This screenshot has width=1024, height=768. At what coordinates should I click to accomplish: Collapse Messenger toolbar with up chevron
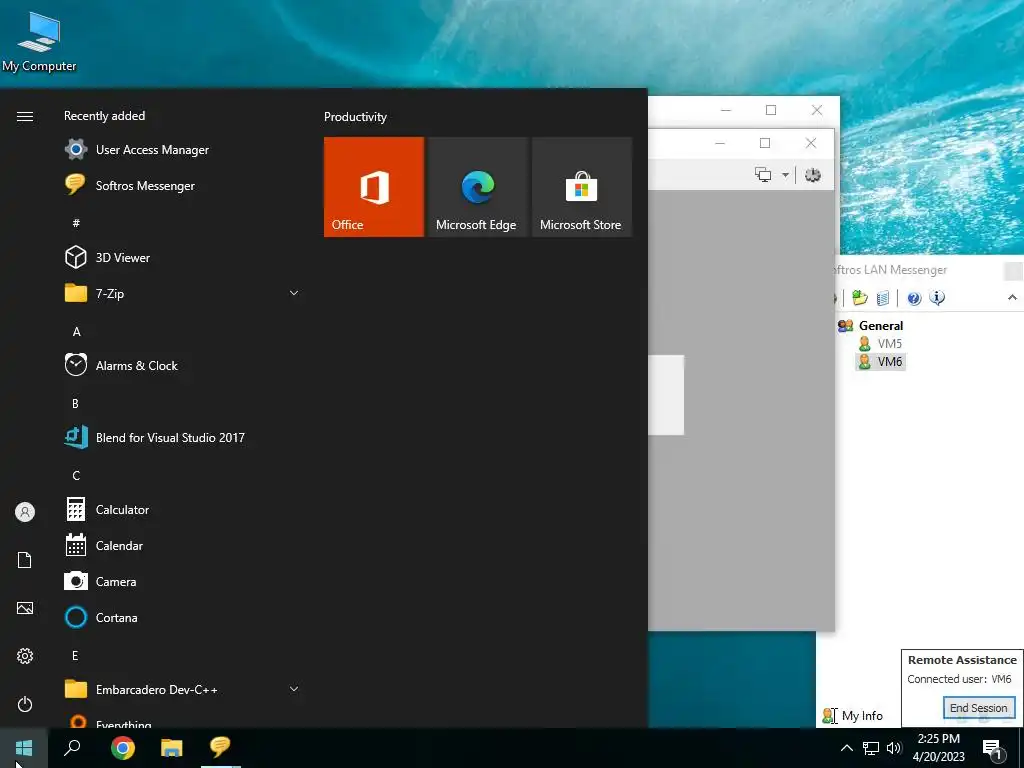pos(1012,298)
